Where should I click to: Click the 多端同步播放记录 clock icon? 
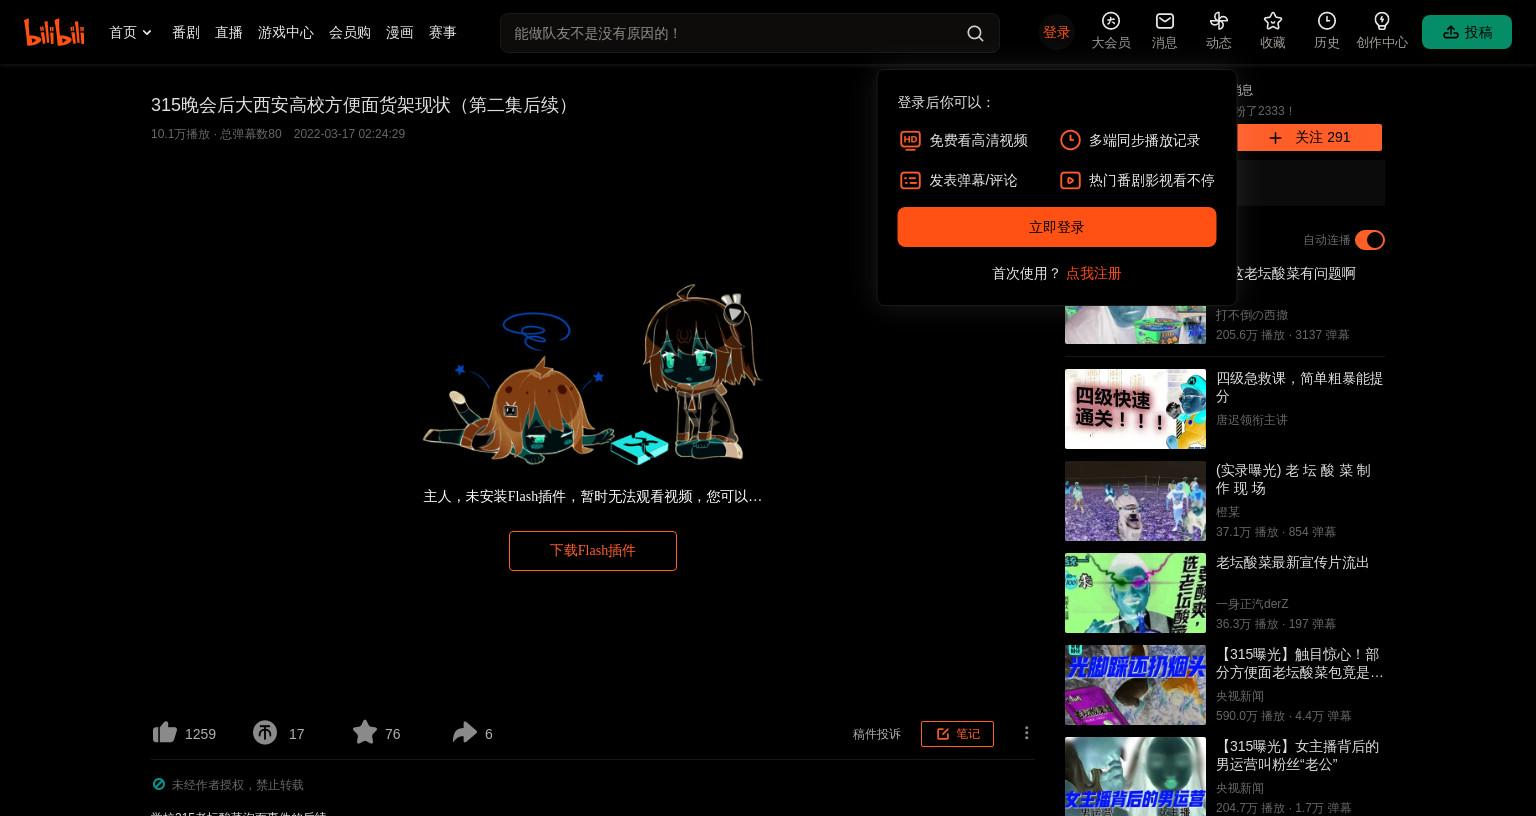click(1070, 141)
